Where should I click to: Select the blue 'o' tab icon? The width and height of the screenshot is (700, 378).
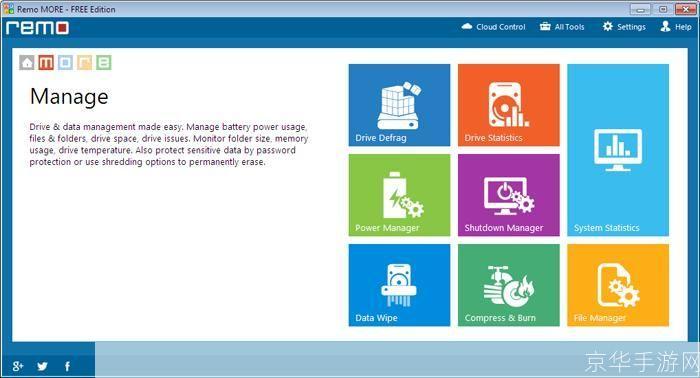[65, 62]
